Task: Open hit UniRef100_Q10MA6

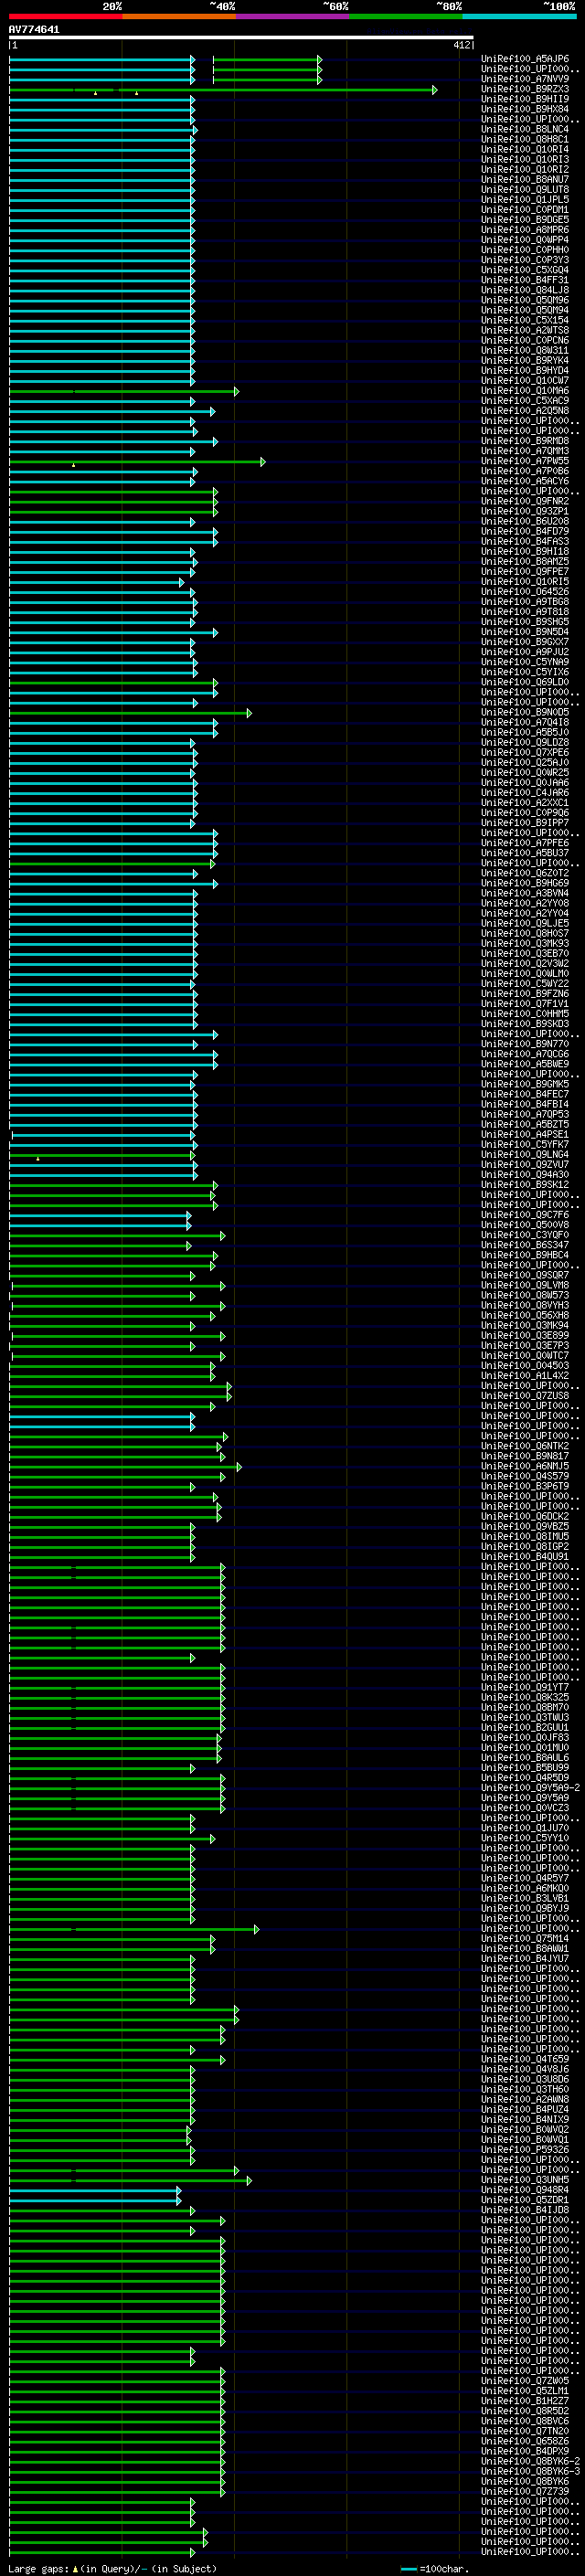Action: pyautogui.click(x=525, y=390)
